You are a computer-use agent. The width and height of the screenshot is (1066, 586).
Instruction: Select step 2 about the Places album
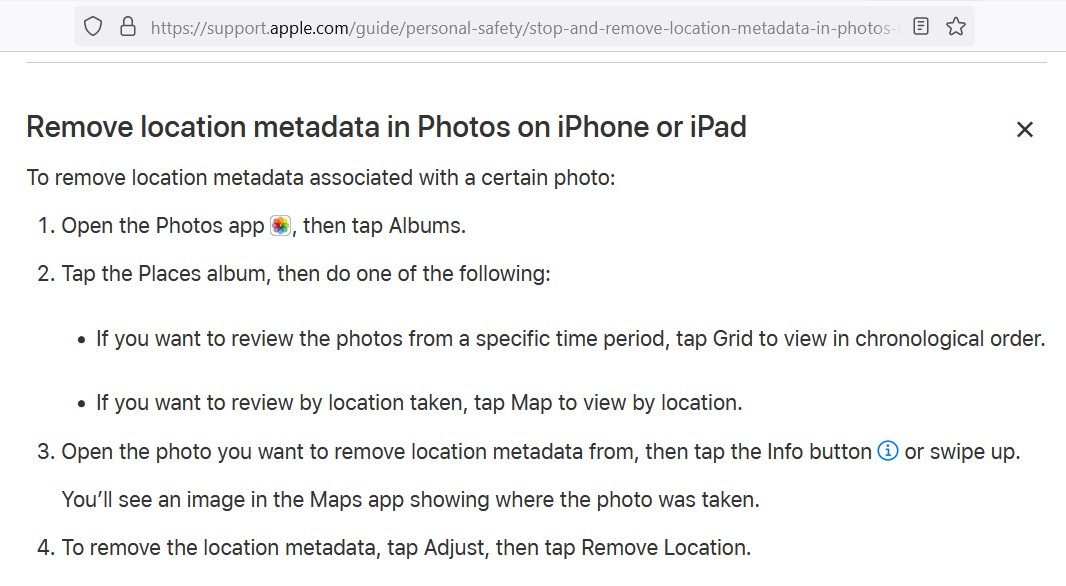click(294, 274)
